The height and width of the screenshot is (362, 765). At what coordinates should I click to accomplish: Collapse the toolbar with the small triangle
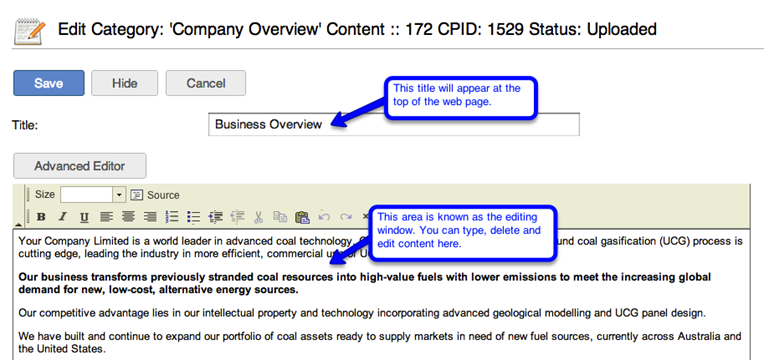(19, 225)
